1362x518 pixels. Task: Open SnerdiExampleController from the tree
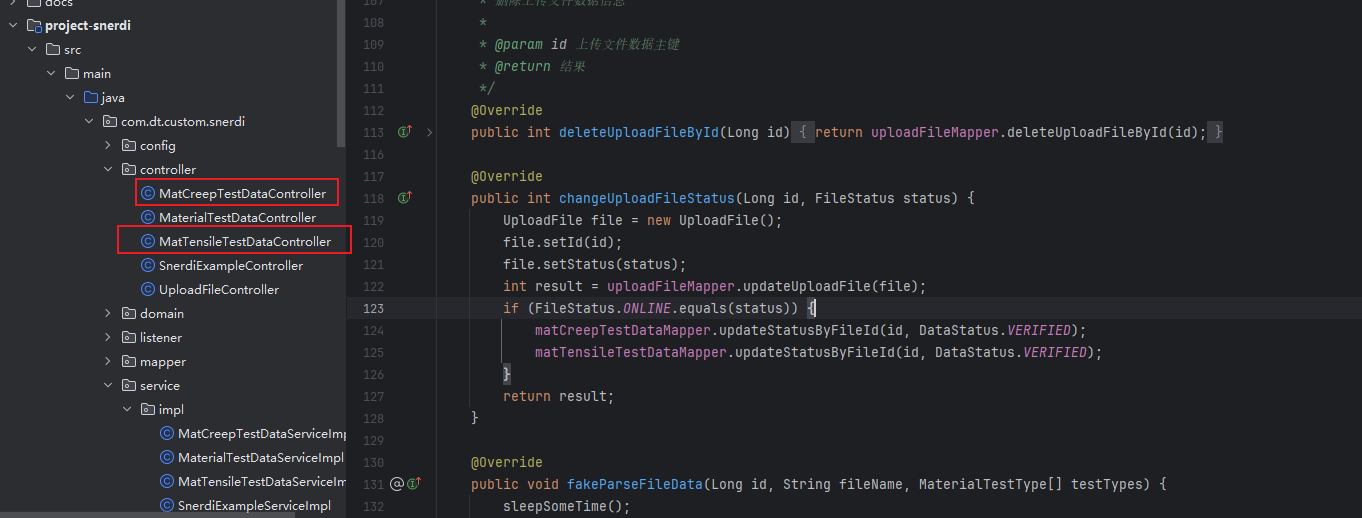pos(230,265)
